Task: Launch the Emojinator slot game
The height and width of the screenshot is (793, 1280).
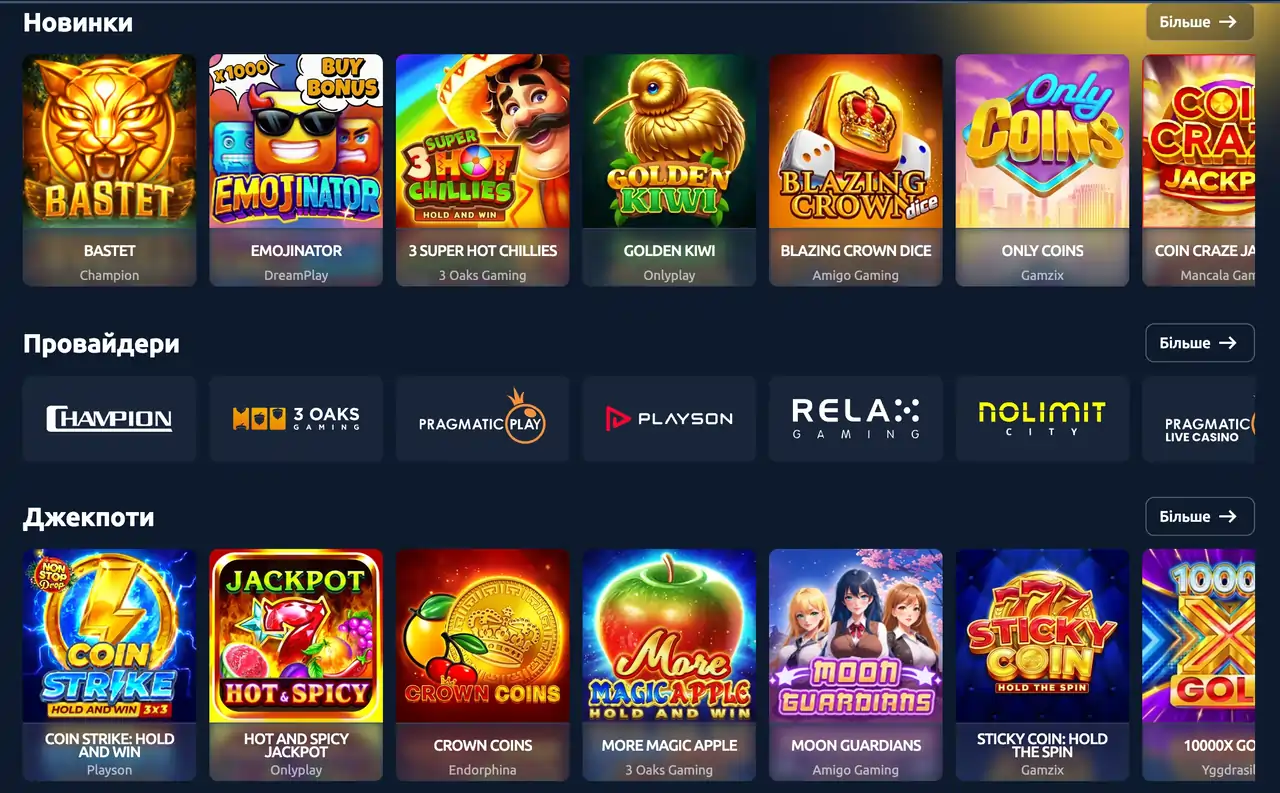Action: coord(296,170)
